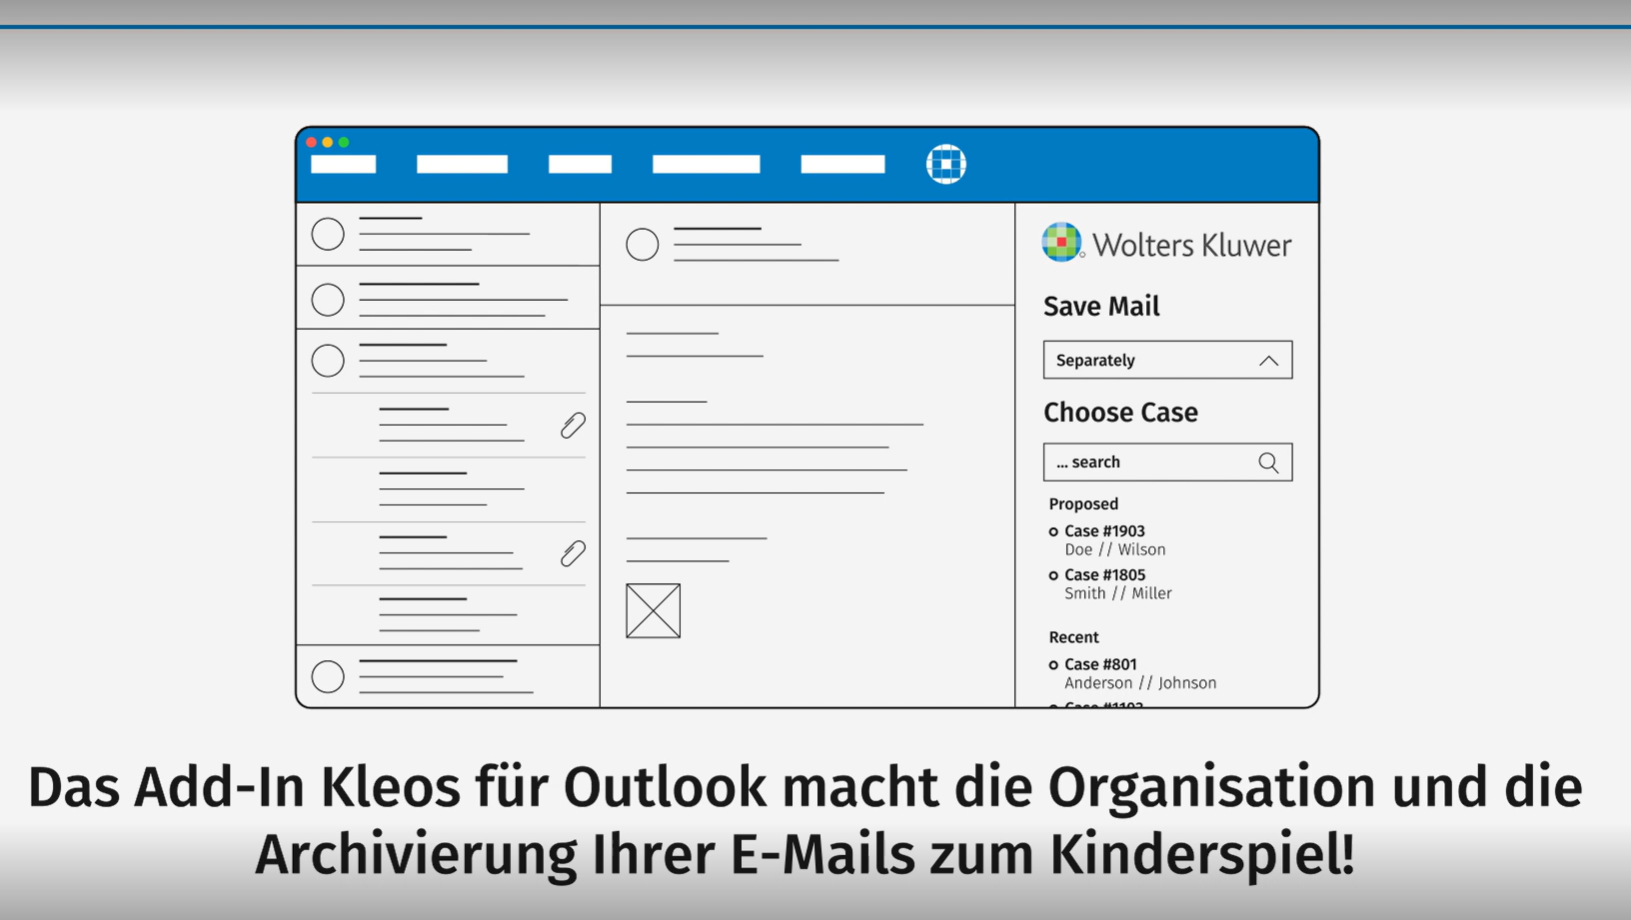1631x920 pixels.
Task: Click the chevron arrow in Save Mail dropdown
Action: (x=1268, y=361)
